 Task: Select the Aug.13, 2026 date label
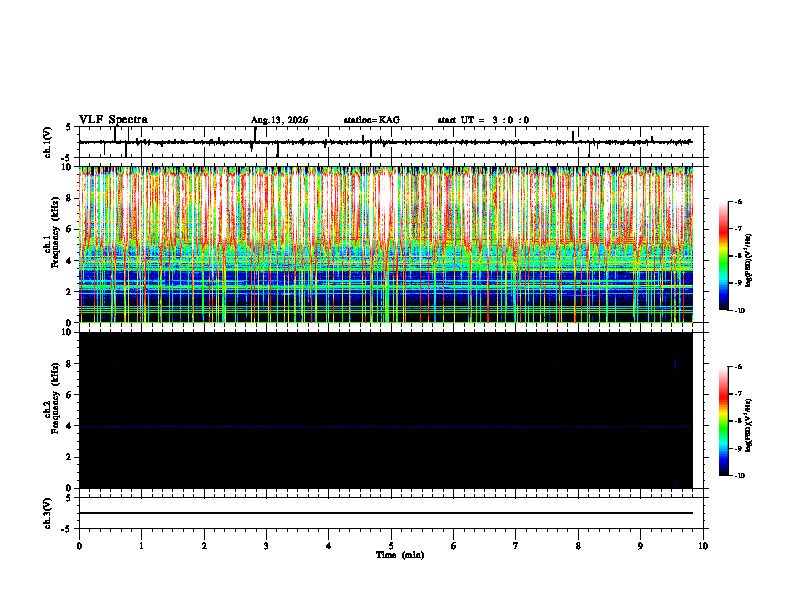pyautogui.click(x=279, y=120)
